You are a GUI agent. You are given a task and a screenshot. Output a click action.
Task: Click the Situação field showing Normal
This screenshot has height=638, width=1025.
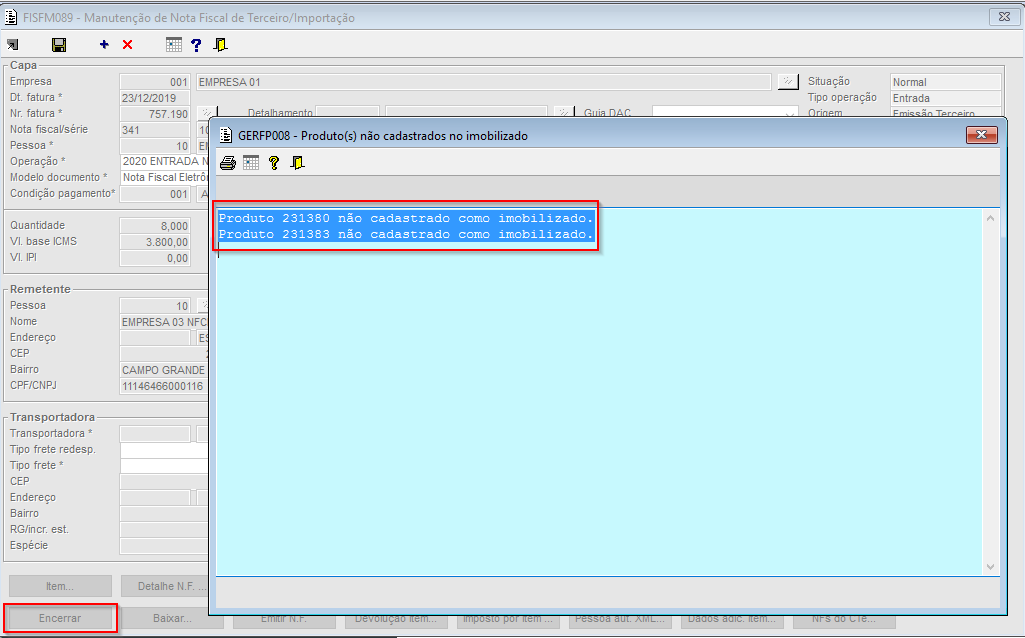tap(945, 82)
